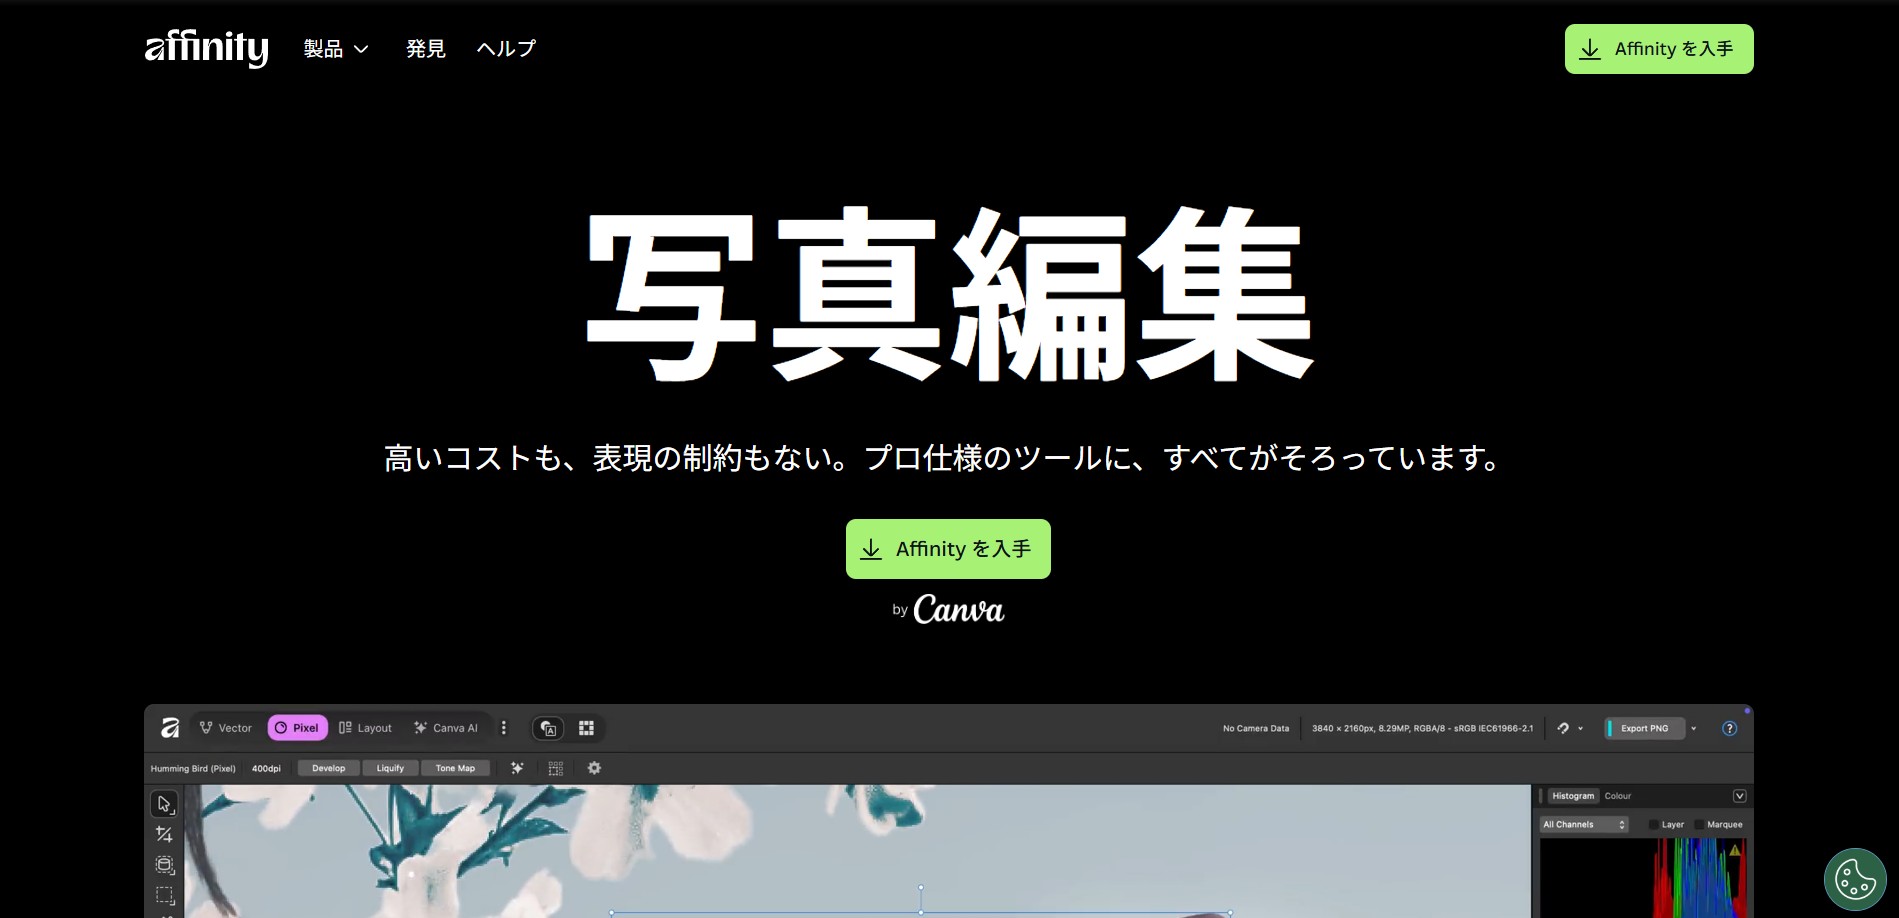The width and height of the screenshot is (1899, 918).
Task: Click the Develop button
Action: (328, 768)
